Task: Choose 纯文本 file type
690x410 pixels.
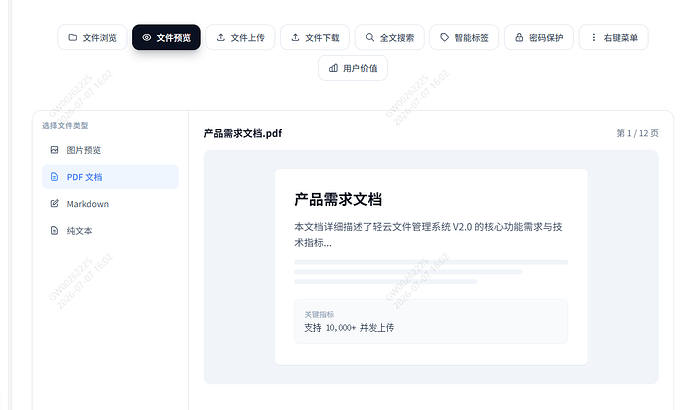Action: 110,231
